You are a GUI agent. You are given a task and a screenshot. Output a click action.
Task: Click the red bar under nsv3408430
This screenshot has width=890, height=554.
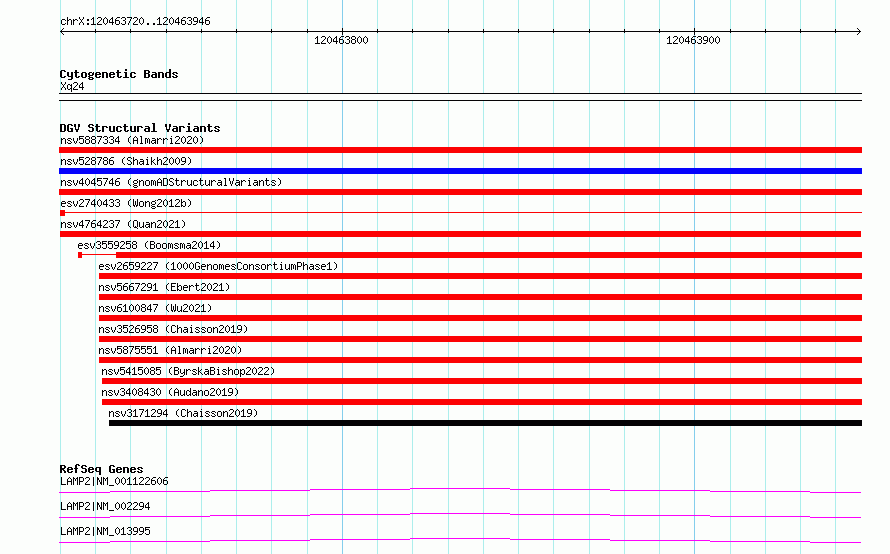pos(482,402)
